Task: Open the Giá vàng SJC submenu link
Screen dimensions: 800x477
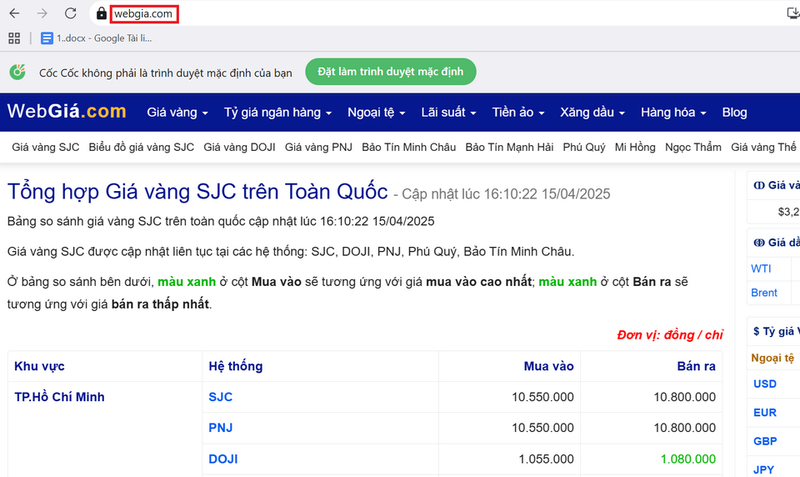Action: point(45,147)
